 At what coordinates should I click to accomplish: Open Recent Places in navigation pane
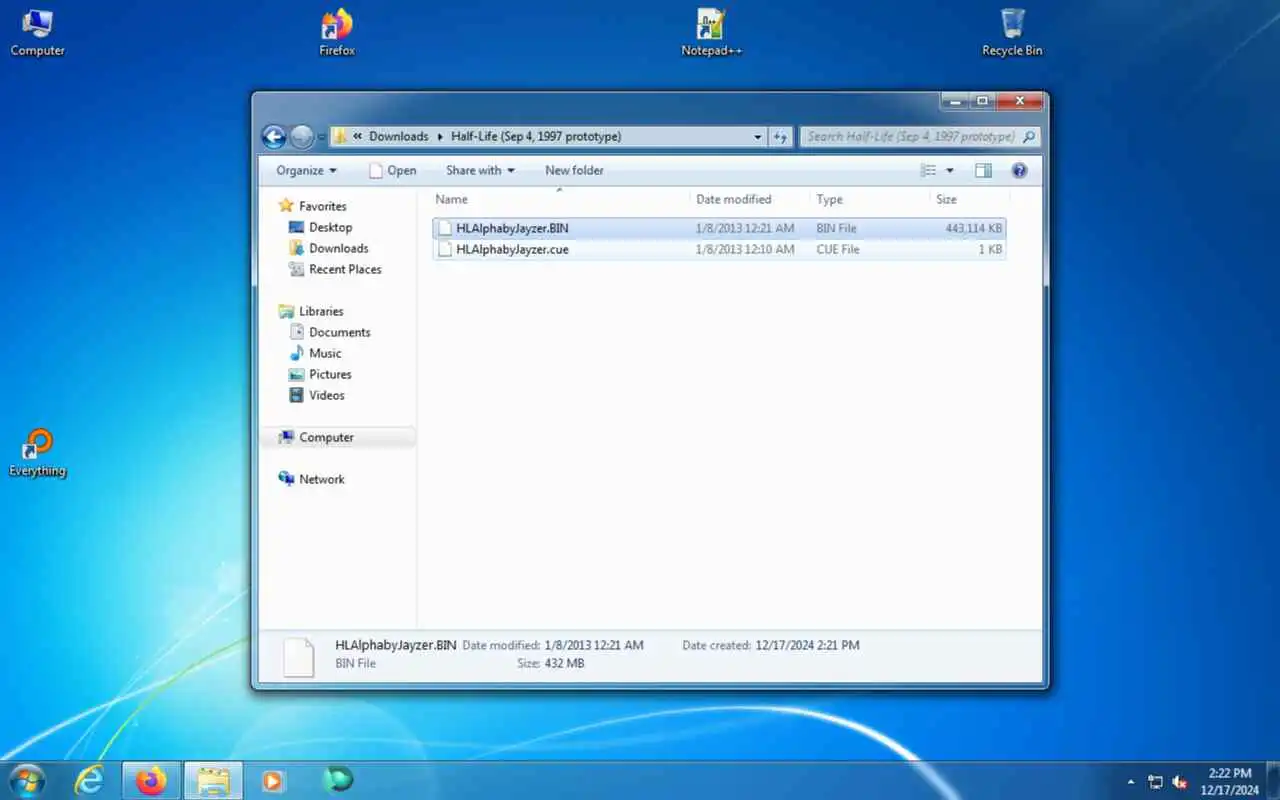point(345,269)
